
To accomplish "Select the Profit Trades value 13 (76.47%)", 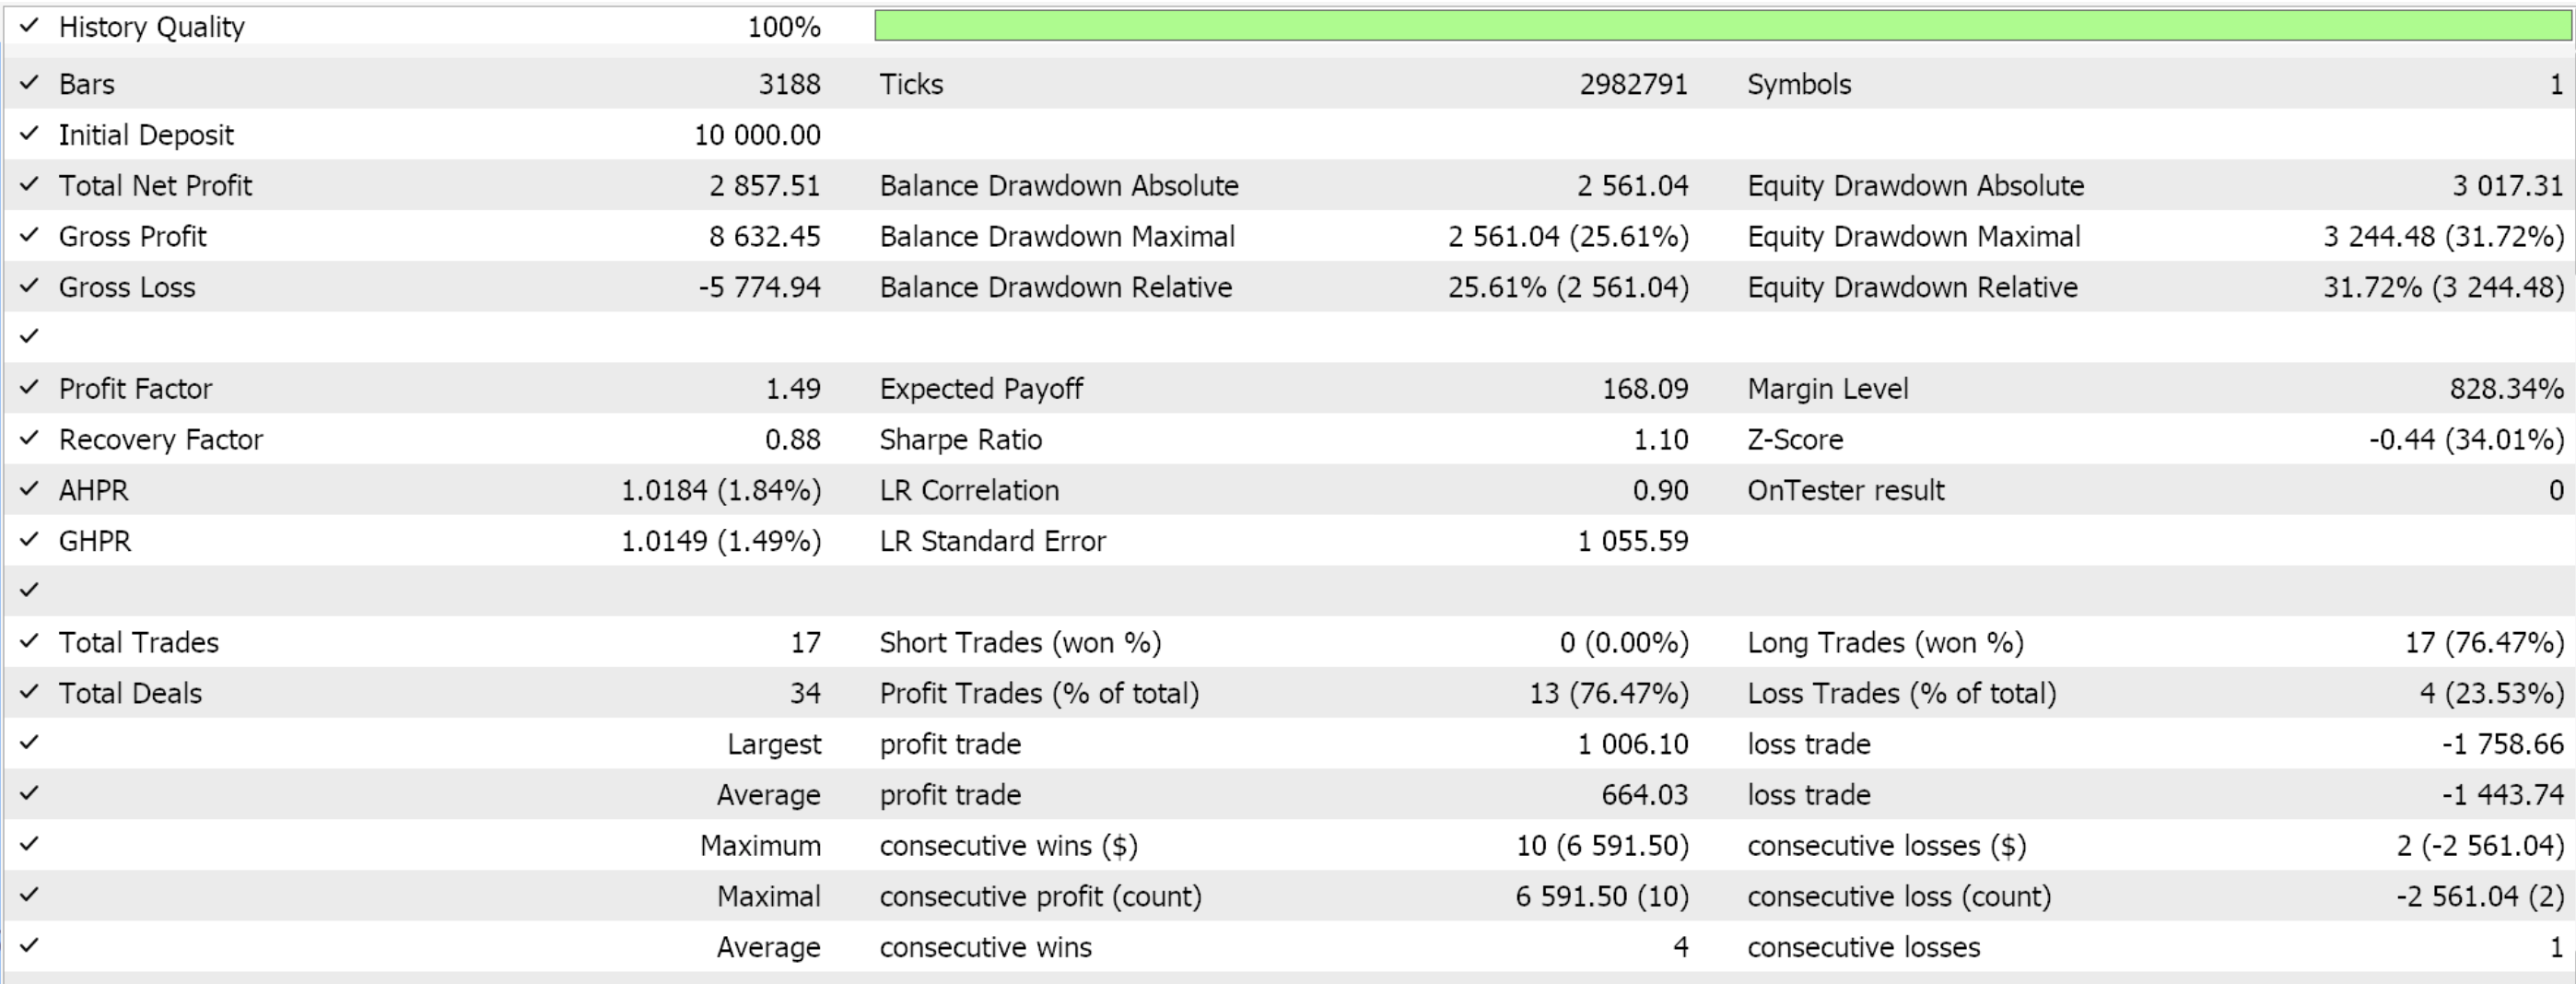I will coord(1609,694).
